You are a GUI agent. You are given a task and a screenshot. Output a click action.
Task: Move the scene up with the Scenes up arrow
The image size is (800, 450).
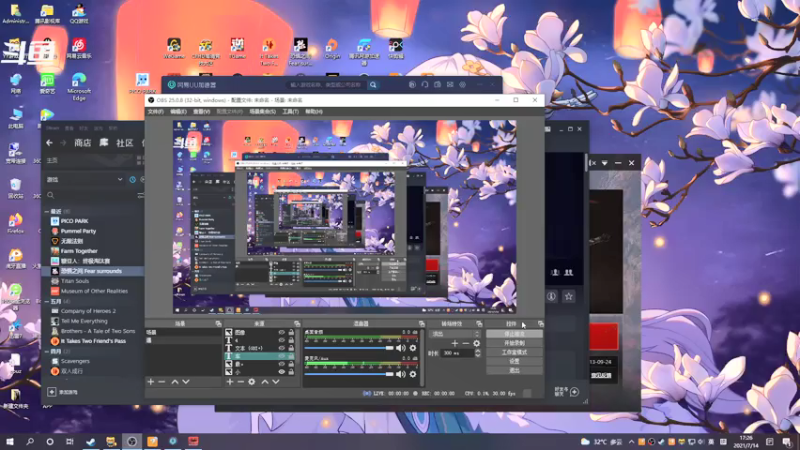coord(175,382)
